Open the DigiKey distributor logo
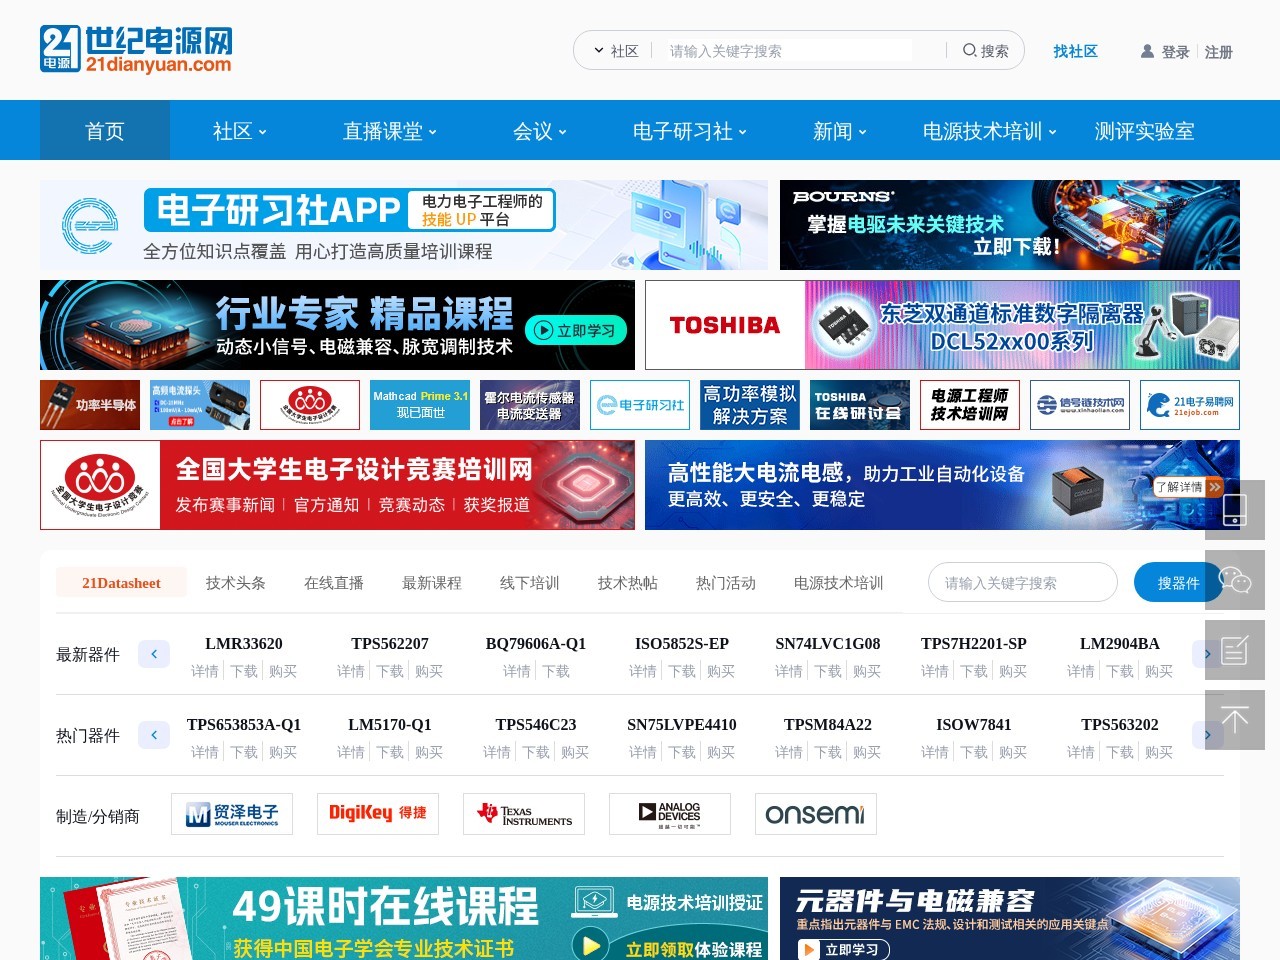 pyautogui.click(x=378, y=814)
